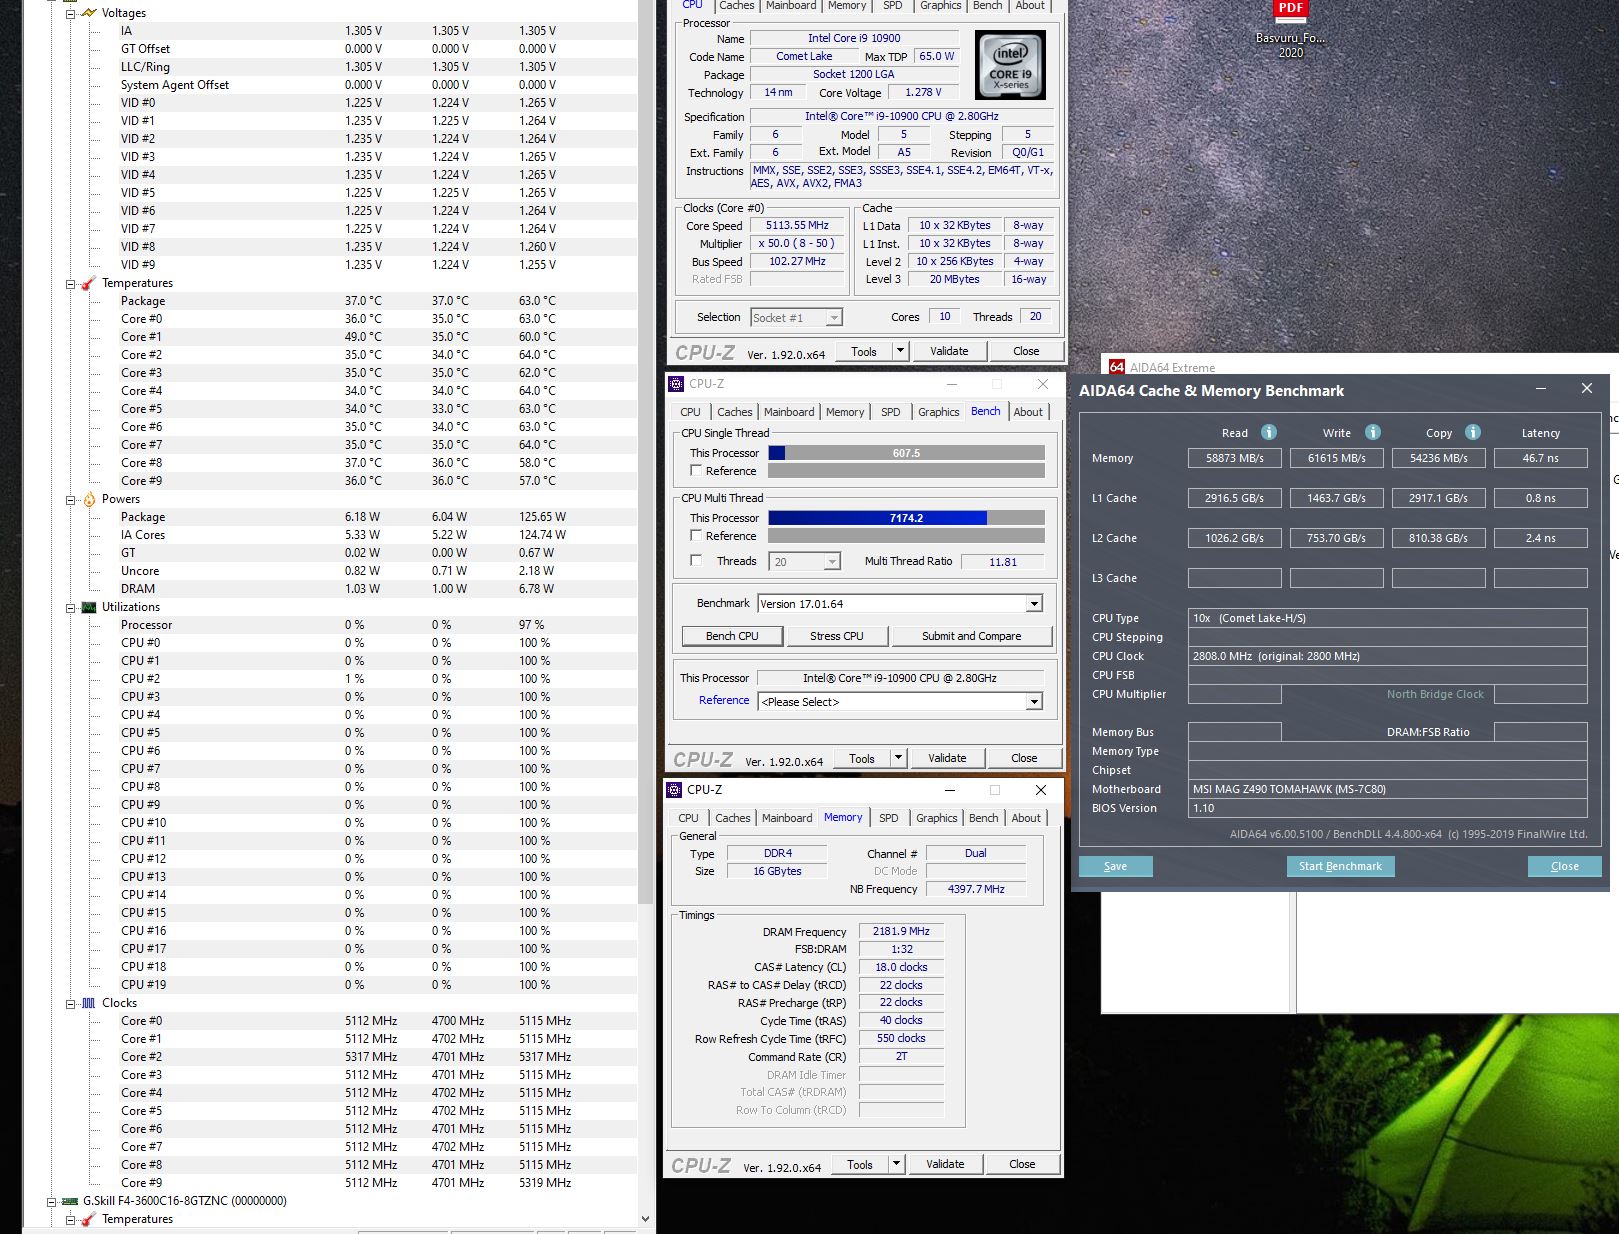Click the CPU-Z Memory window title icon
The width and height of the screenshot is (1619, 1234).
tap(674, 790)
